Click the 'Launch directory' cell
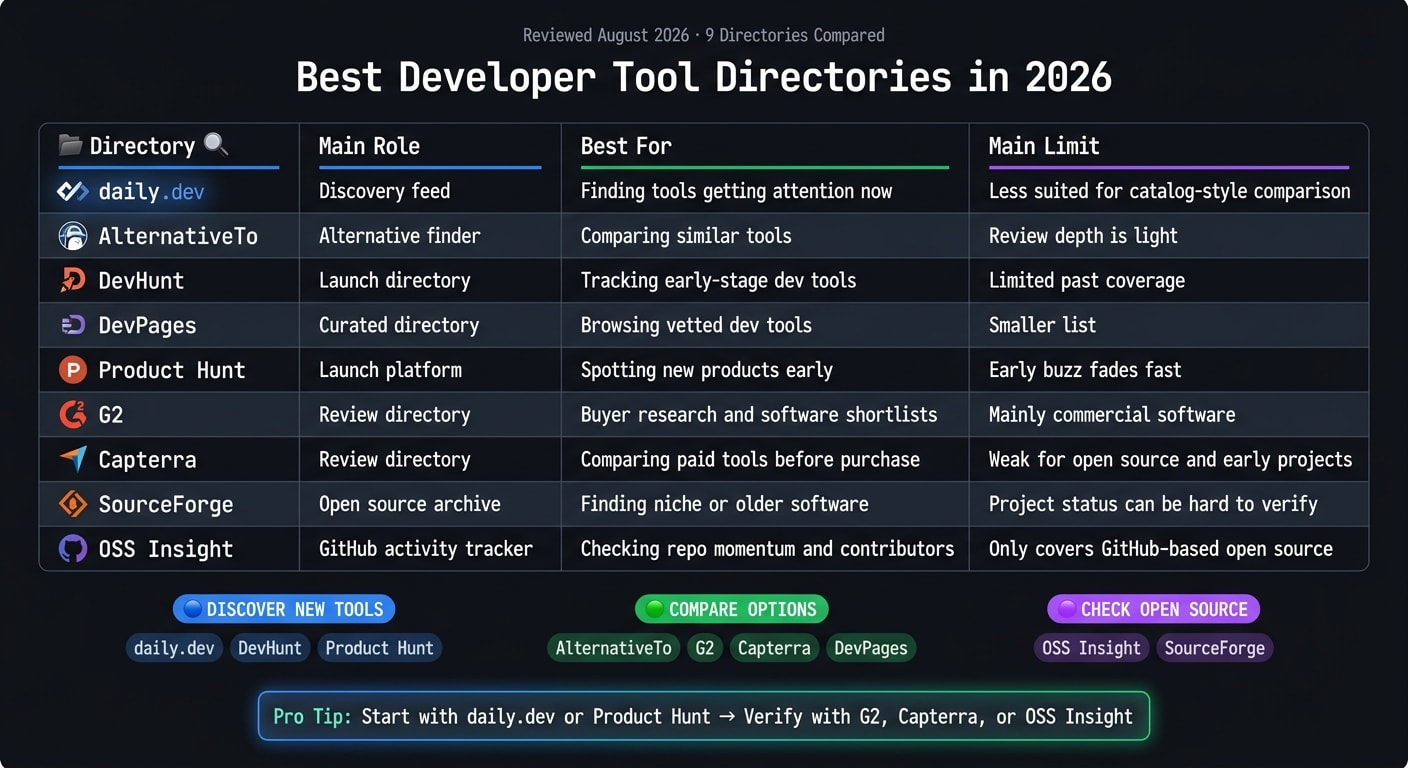The image size is (1408, 768). [x=394, y=281]
